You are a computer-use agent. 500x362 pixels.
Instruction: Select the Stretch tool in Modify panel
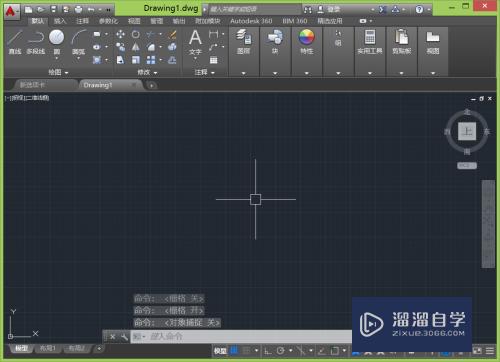coord(120,60)
